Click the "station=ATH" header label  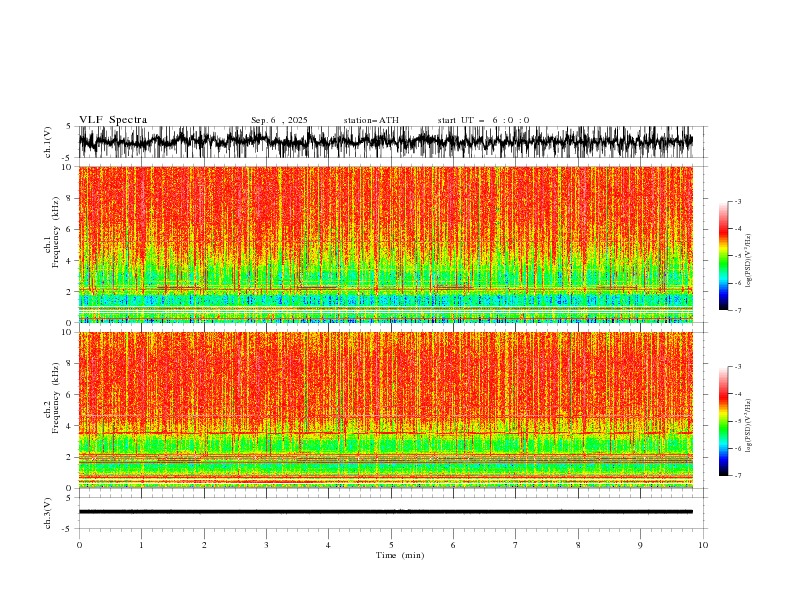(x=371, y=120)
